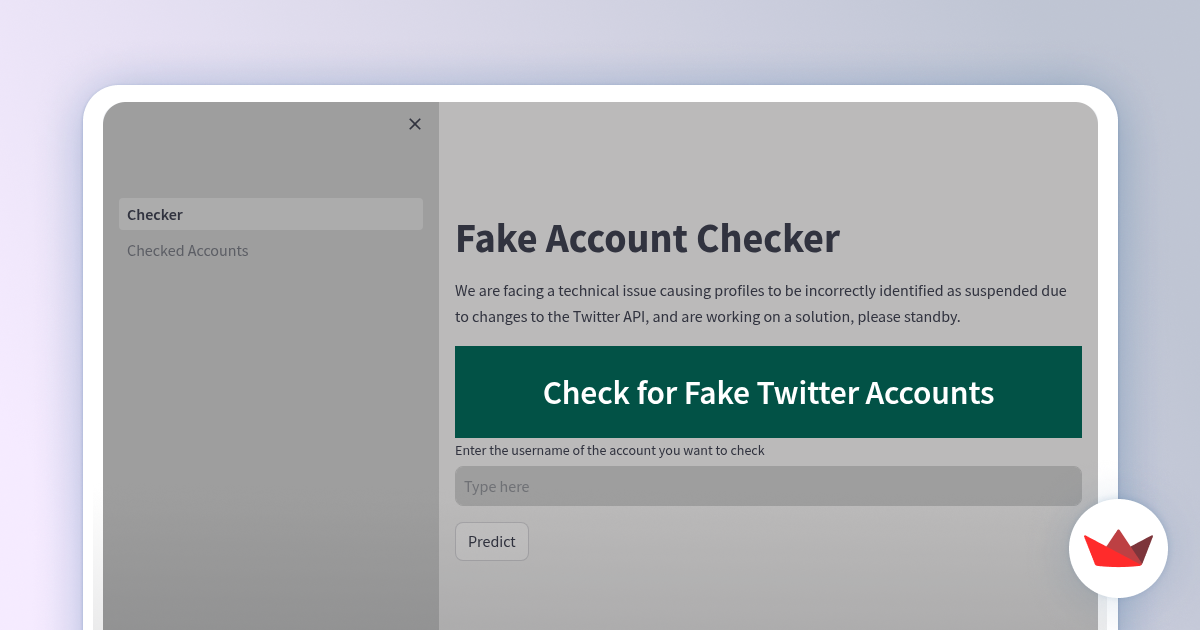Click the technical issue notice text
Viewport: 1200px width, 630px height.
click(760, 303)
